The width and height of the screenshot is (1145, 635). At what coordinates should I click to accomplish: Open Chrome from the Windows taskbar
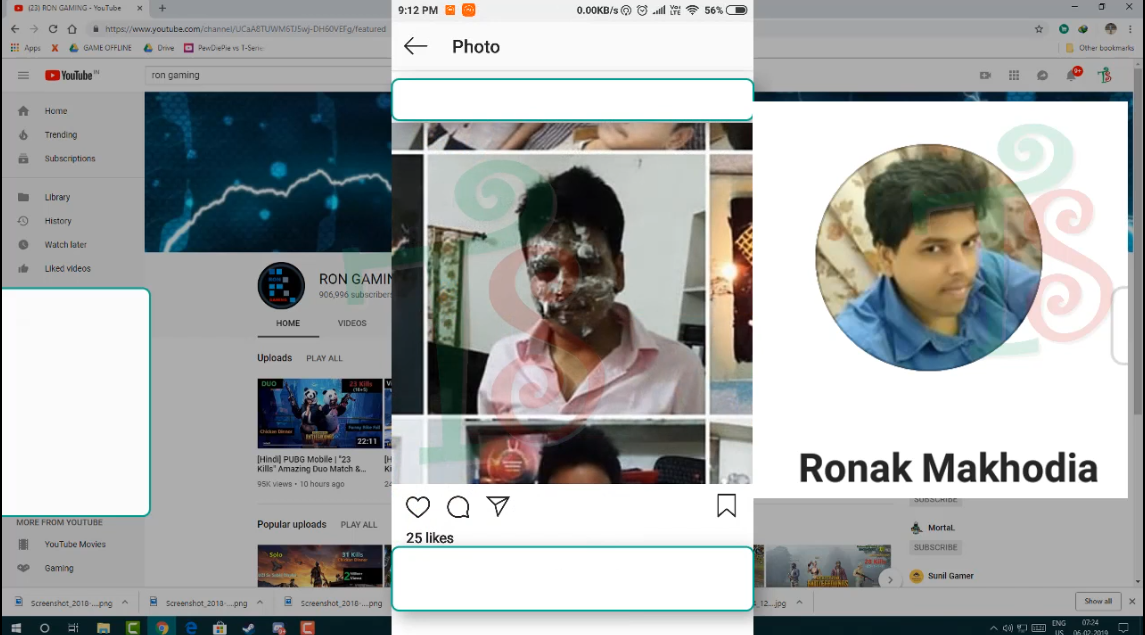tap(164, 626)
